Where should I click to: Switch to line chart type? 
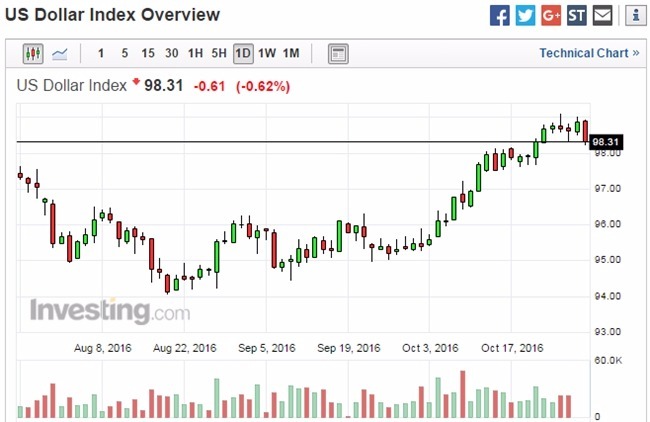click(60, 53)
